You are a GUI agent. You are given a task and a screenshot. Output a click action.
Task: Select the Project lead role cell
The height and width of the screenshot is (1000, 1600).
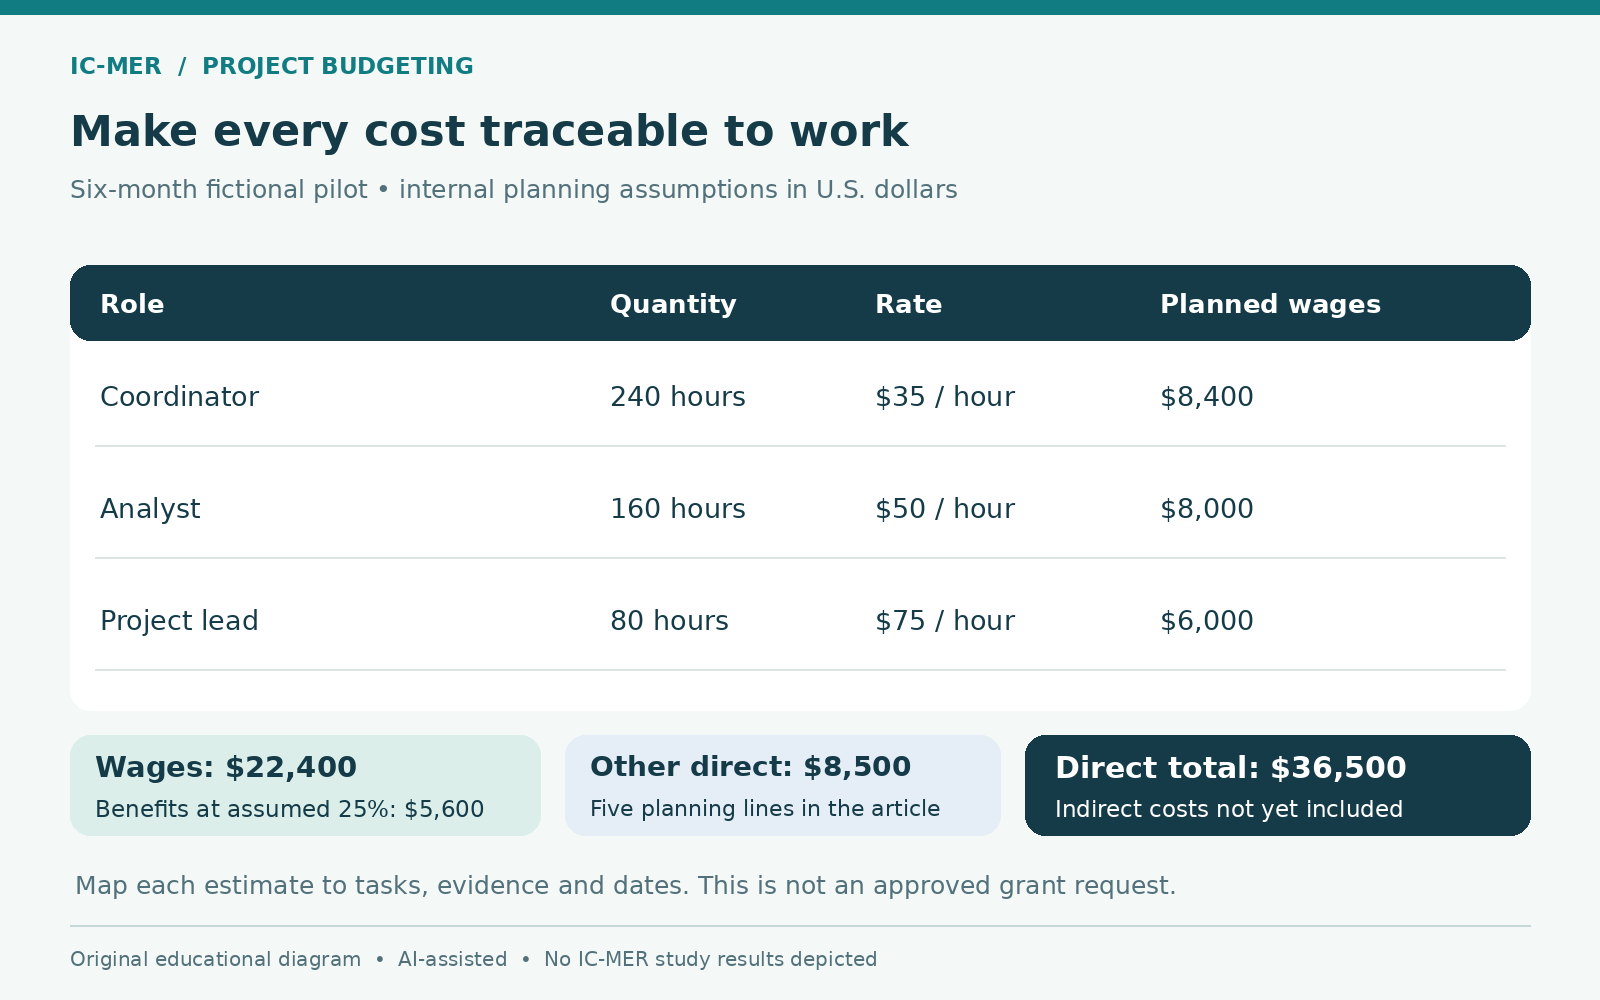click(179, 621)
